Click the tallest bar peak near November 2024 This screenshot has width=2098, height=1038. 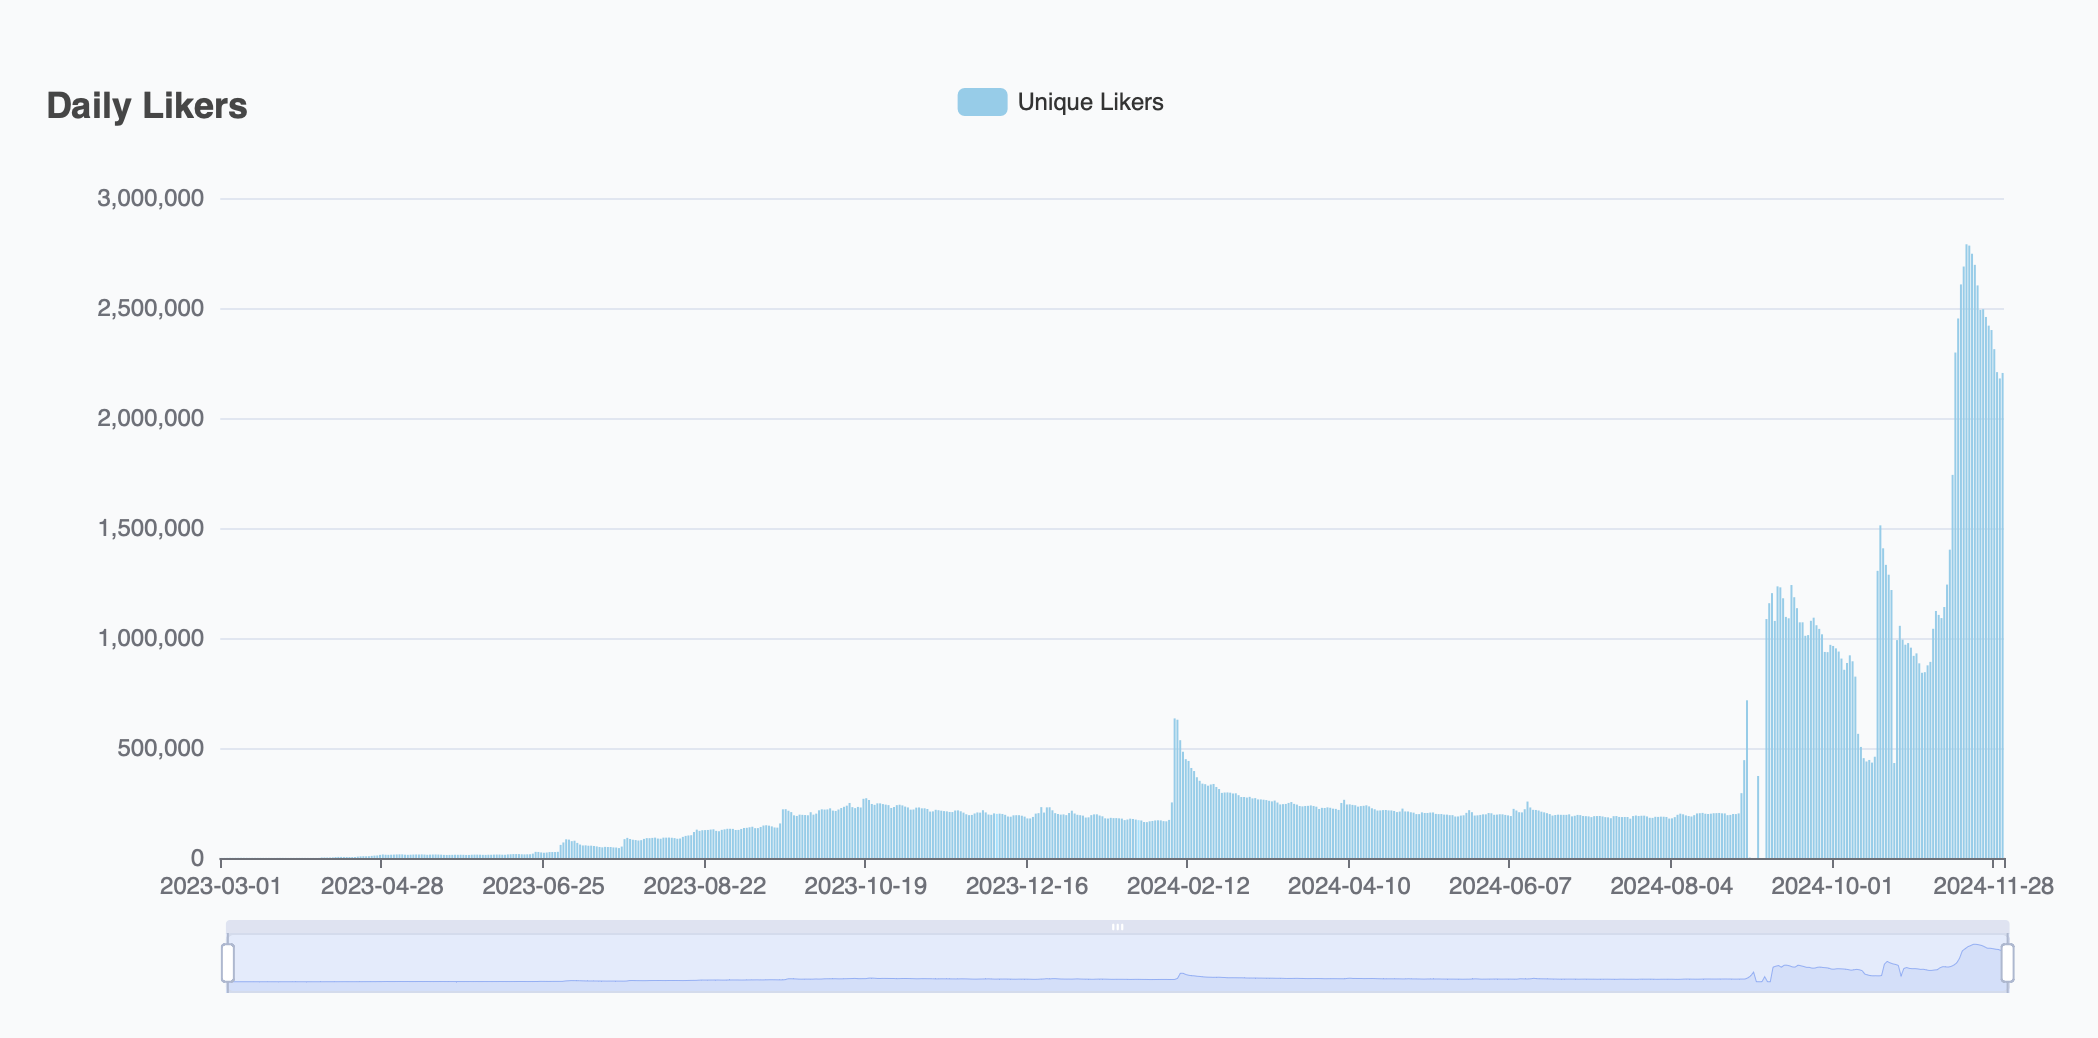[x=1967, y=551]
